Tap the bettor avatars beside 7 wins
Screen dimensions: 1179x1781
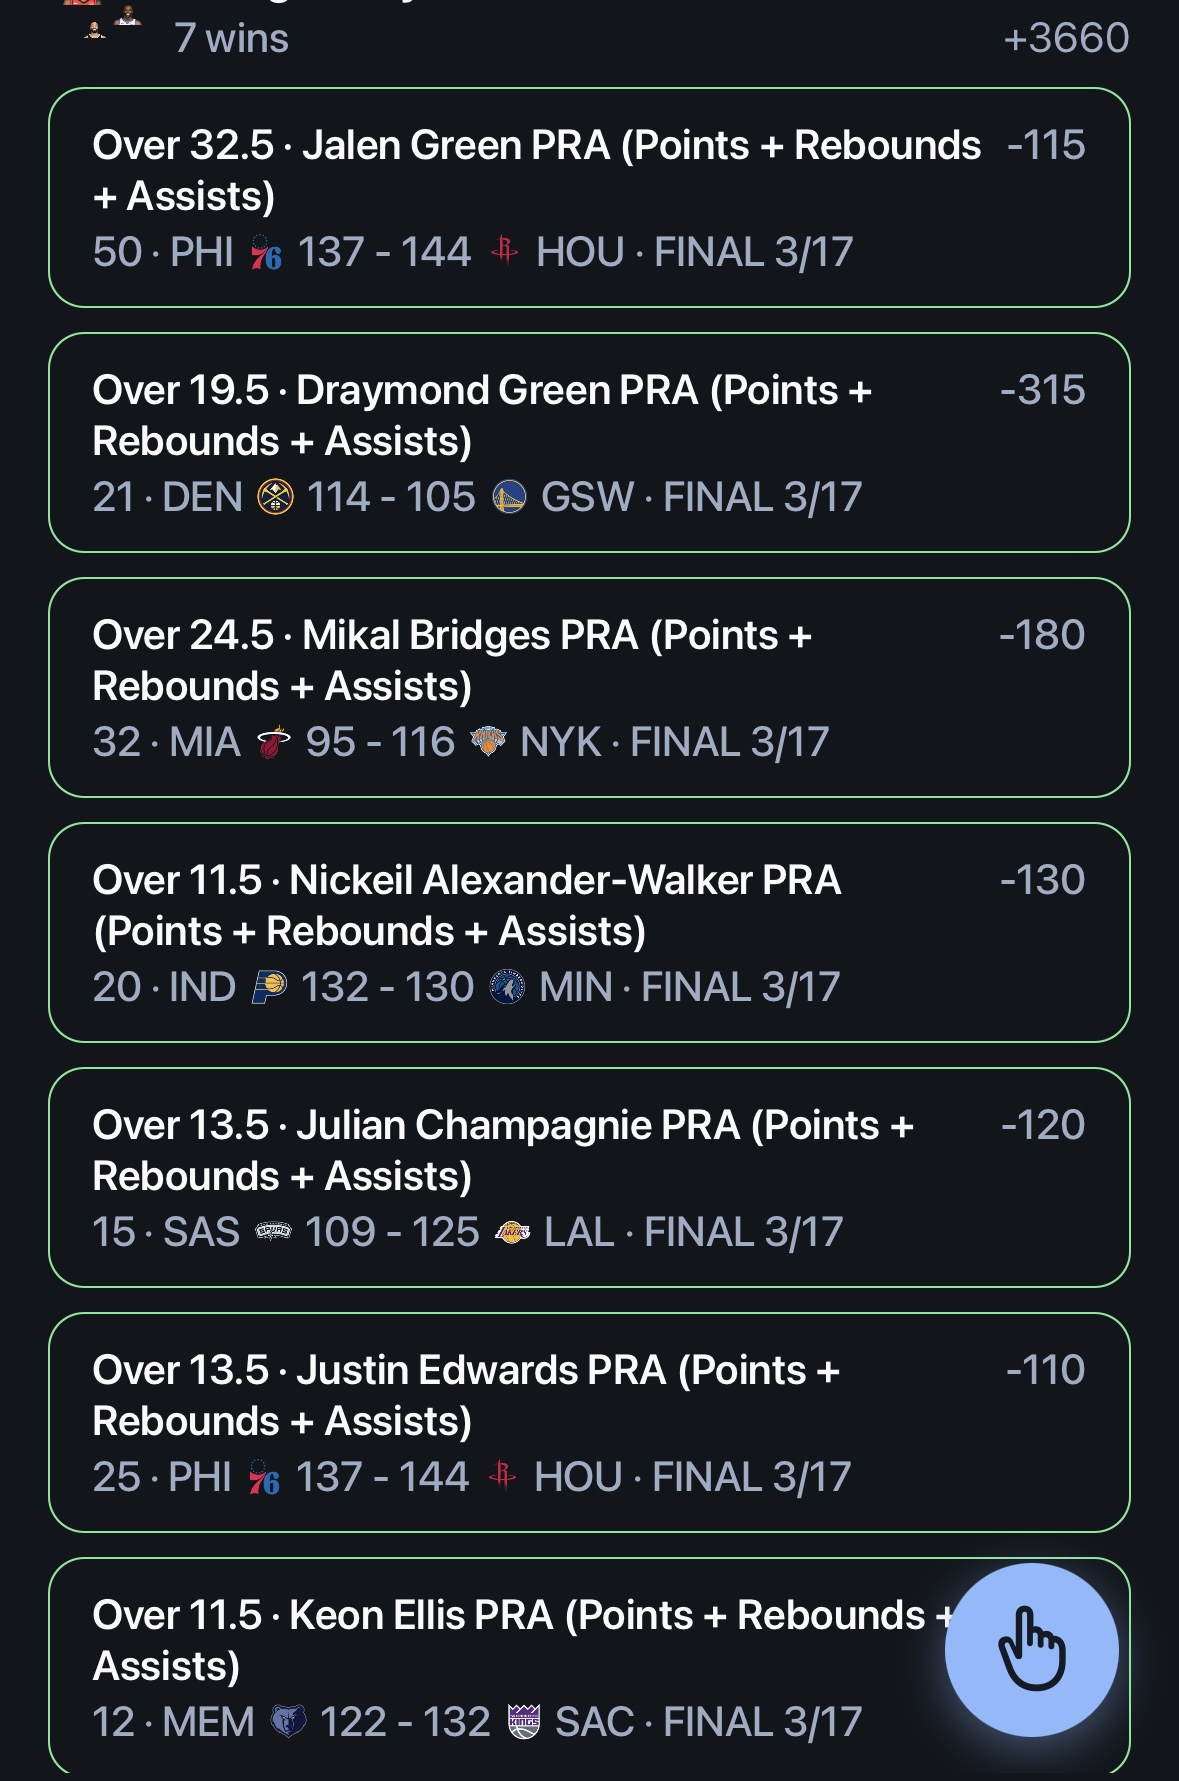(108, 20)
